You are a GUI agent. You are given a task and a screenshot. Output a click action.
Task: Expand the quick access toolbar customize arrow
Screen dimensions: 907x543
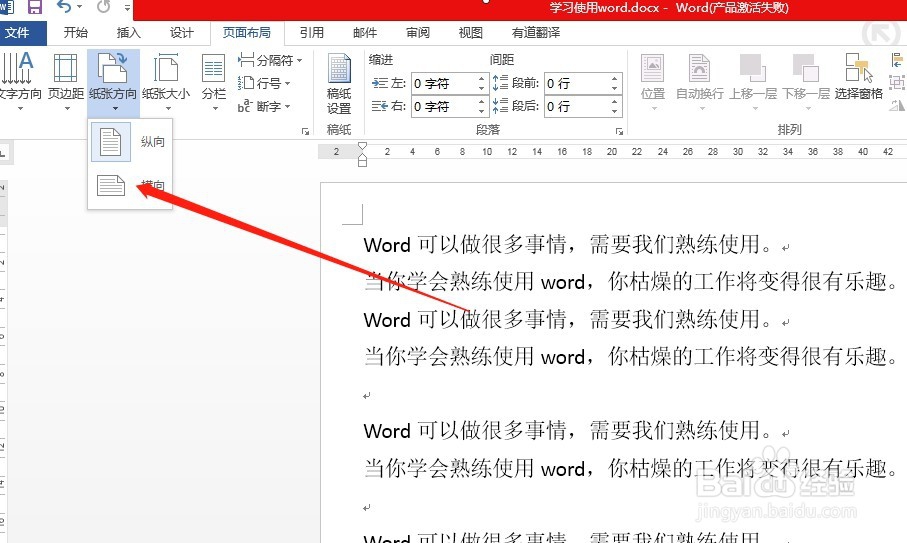coord(127,8)
